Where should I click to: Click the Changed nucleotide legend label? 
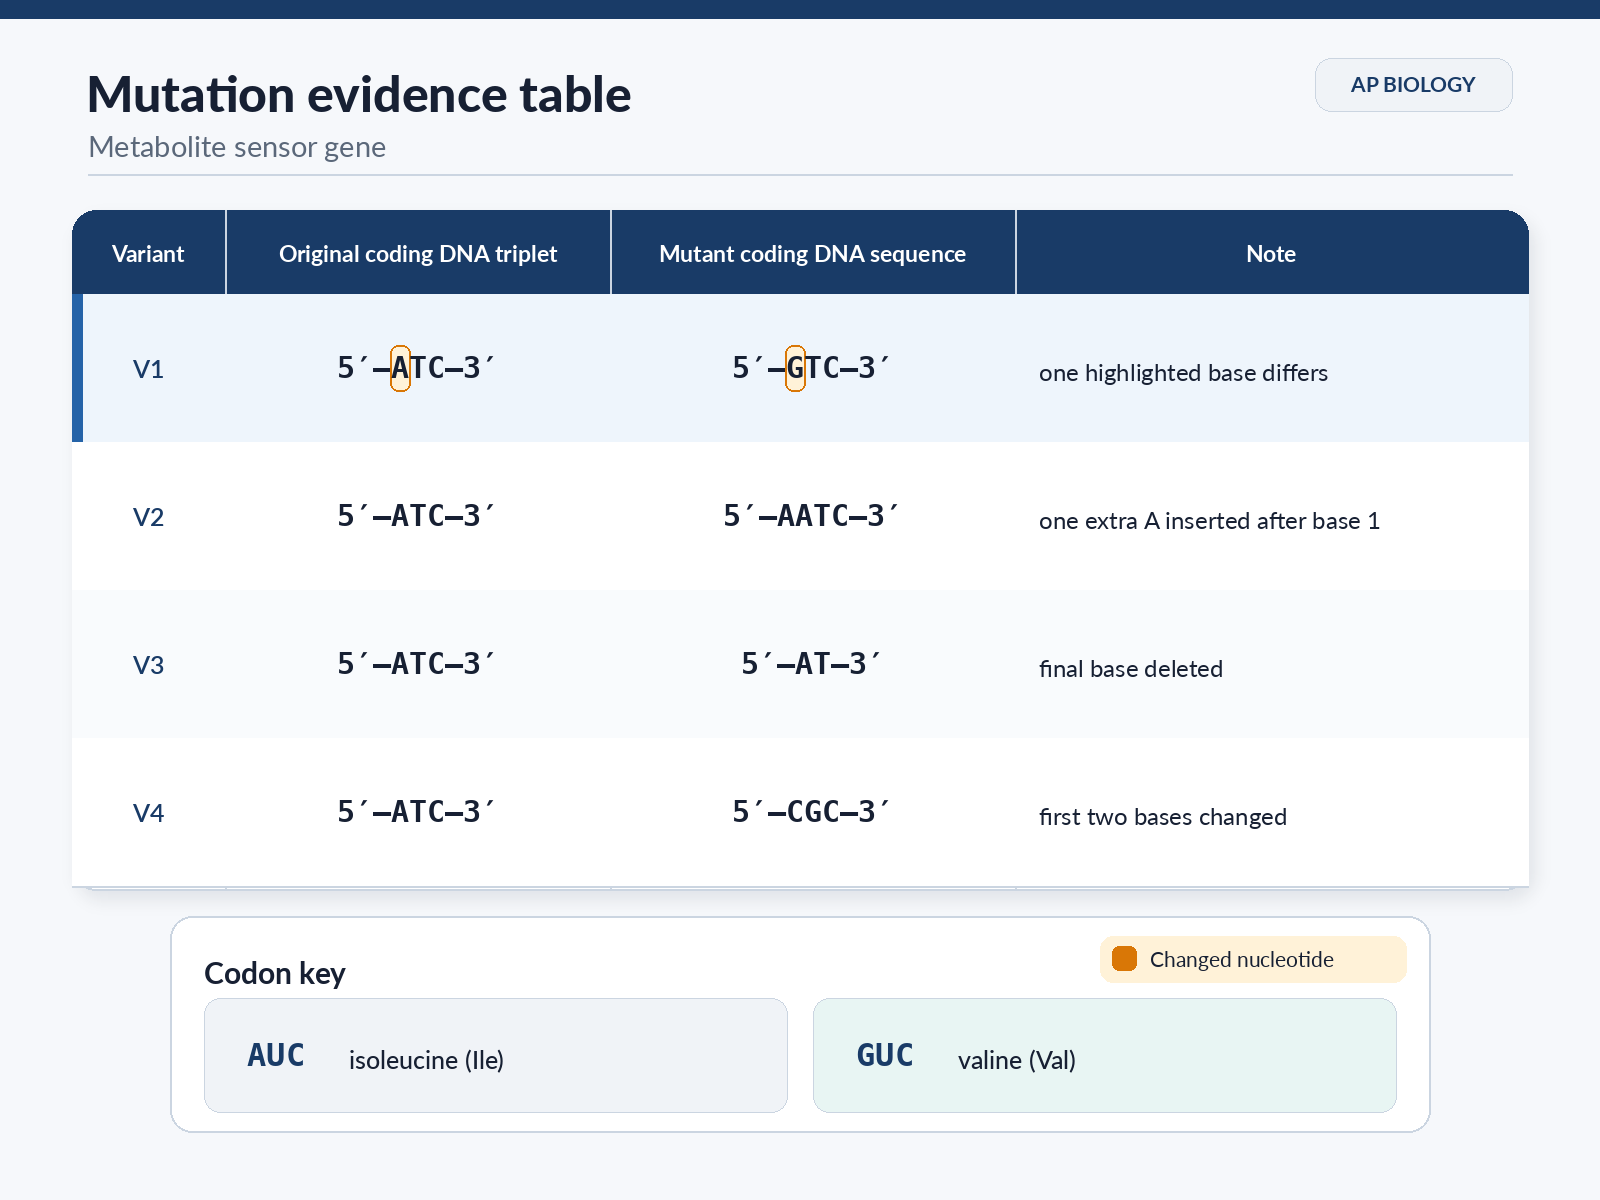click(x=1242, y=960)
